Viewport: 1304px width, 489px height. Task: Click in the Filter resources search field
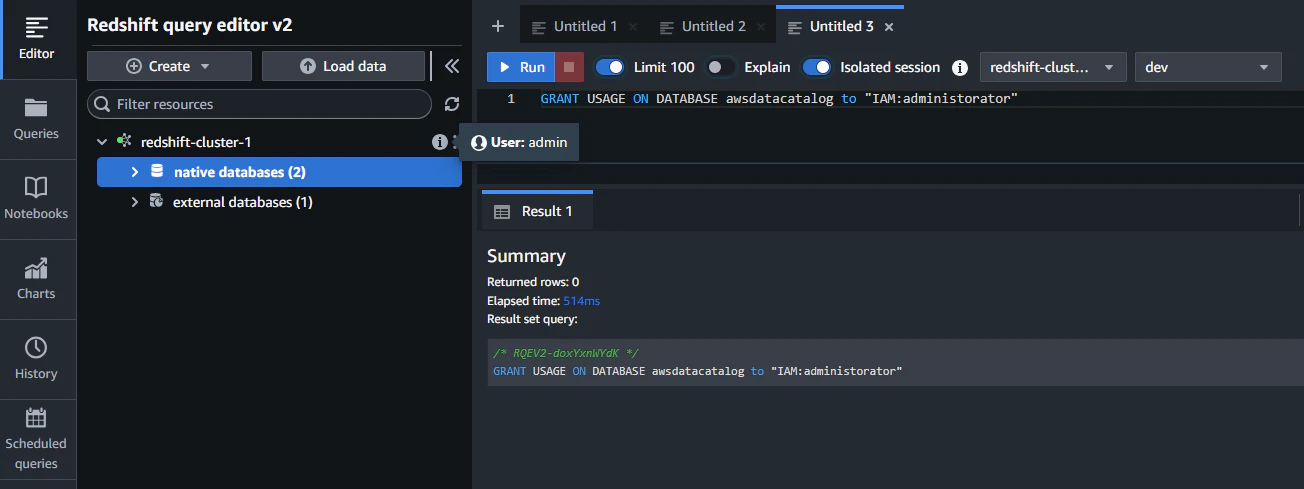tap(260, 104)
